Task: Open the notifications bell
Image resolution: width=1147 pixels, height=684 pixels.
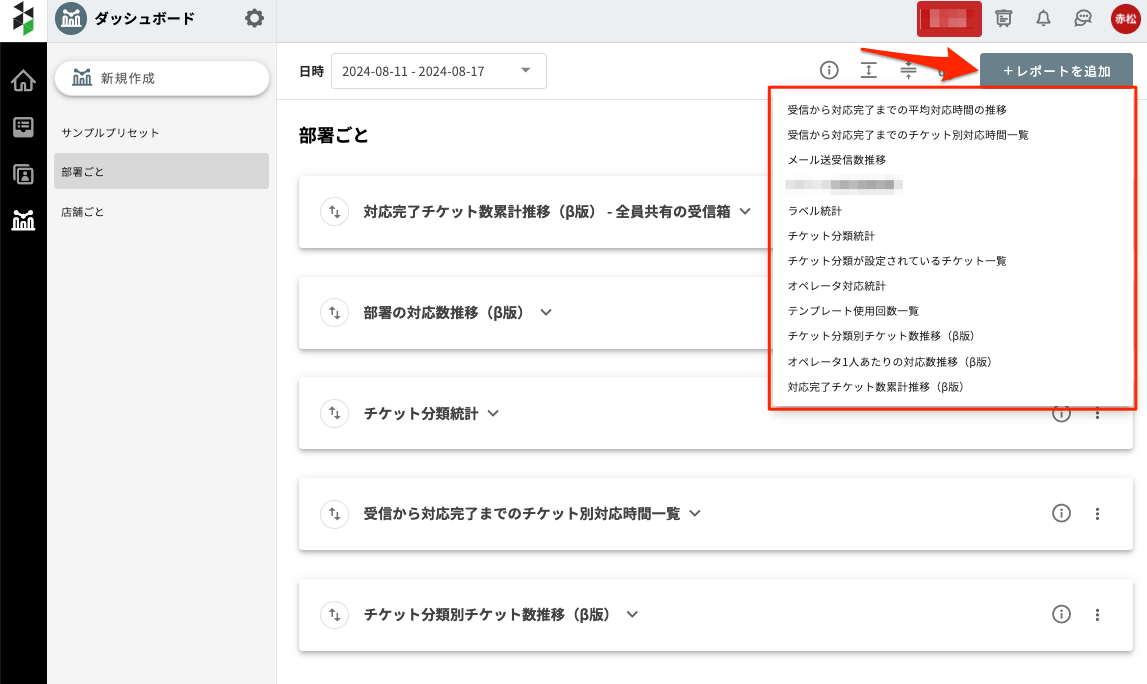Action: pyautogui.click(x=1044, y=18)
